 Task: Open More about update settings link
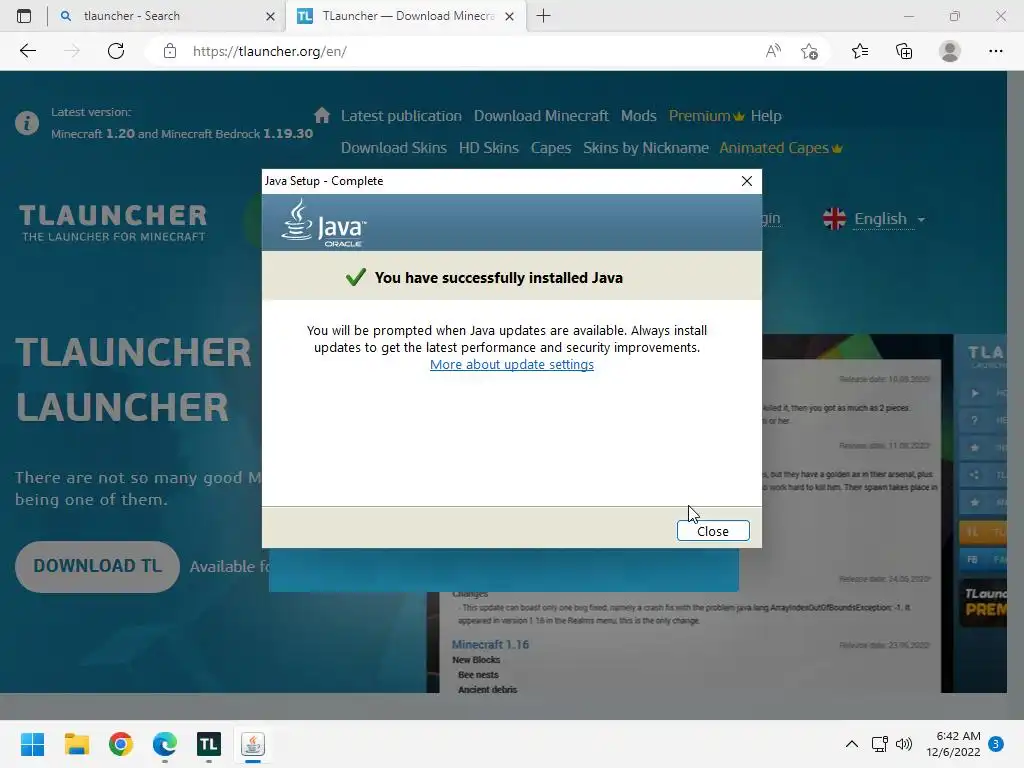(511, 364)
